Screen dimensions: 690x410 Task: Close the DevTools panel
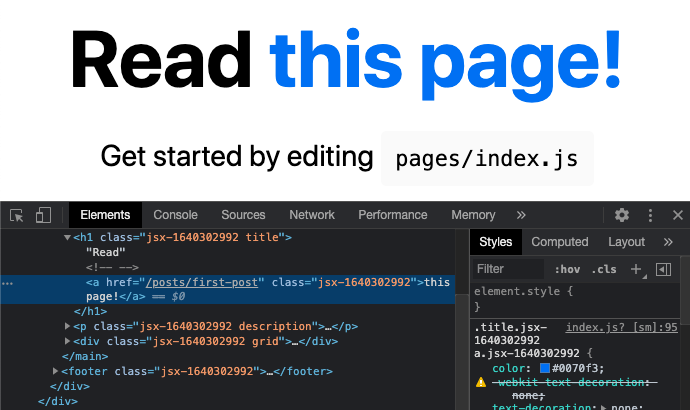678,215
